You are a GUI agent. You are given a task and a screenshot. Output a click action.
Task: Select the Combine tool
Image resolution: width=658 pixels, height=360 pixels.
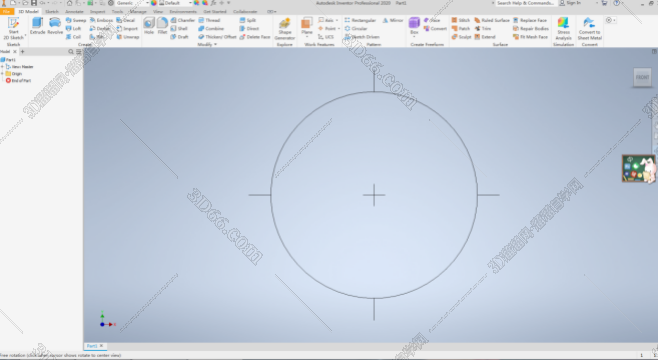pos(211,29)
